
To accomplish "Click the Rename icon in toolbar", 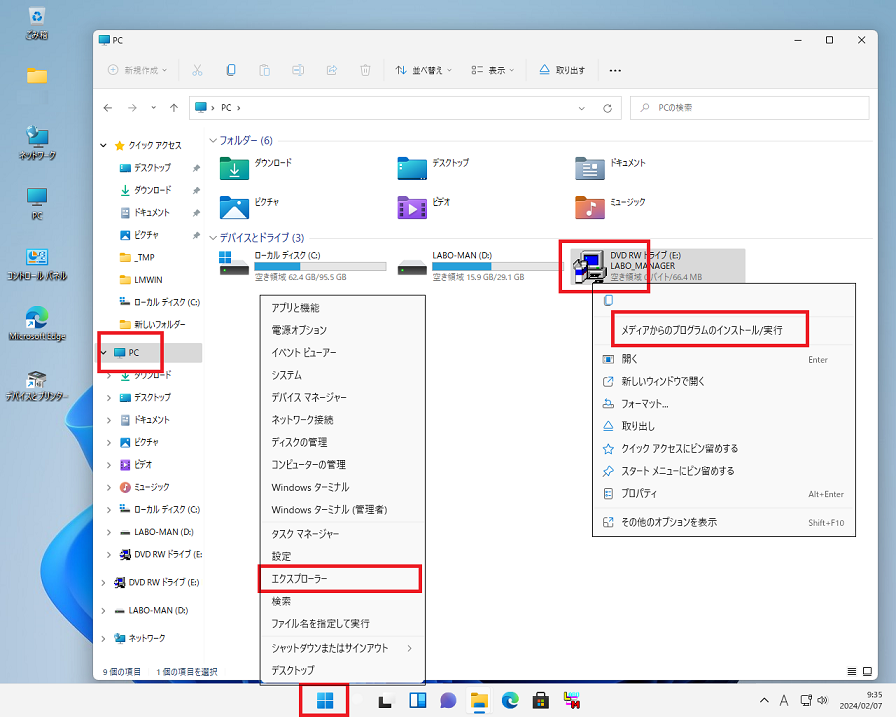I will pyautogui.click(x=298, y=70).
